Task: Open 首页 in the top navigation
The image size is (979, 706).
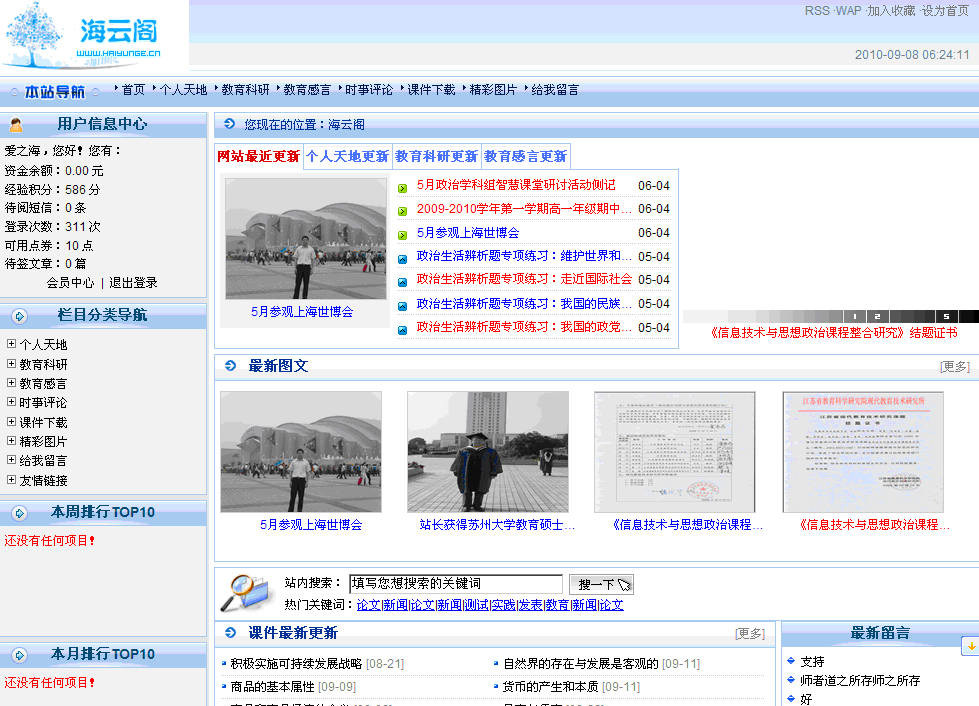Action: [x=133, y=90]
